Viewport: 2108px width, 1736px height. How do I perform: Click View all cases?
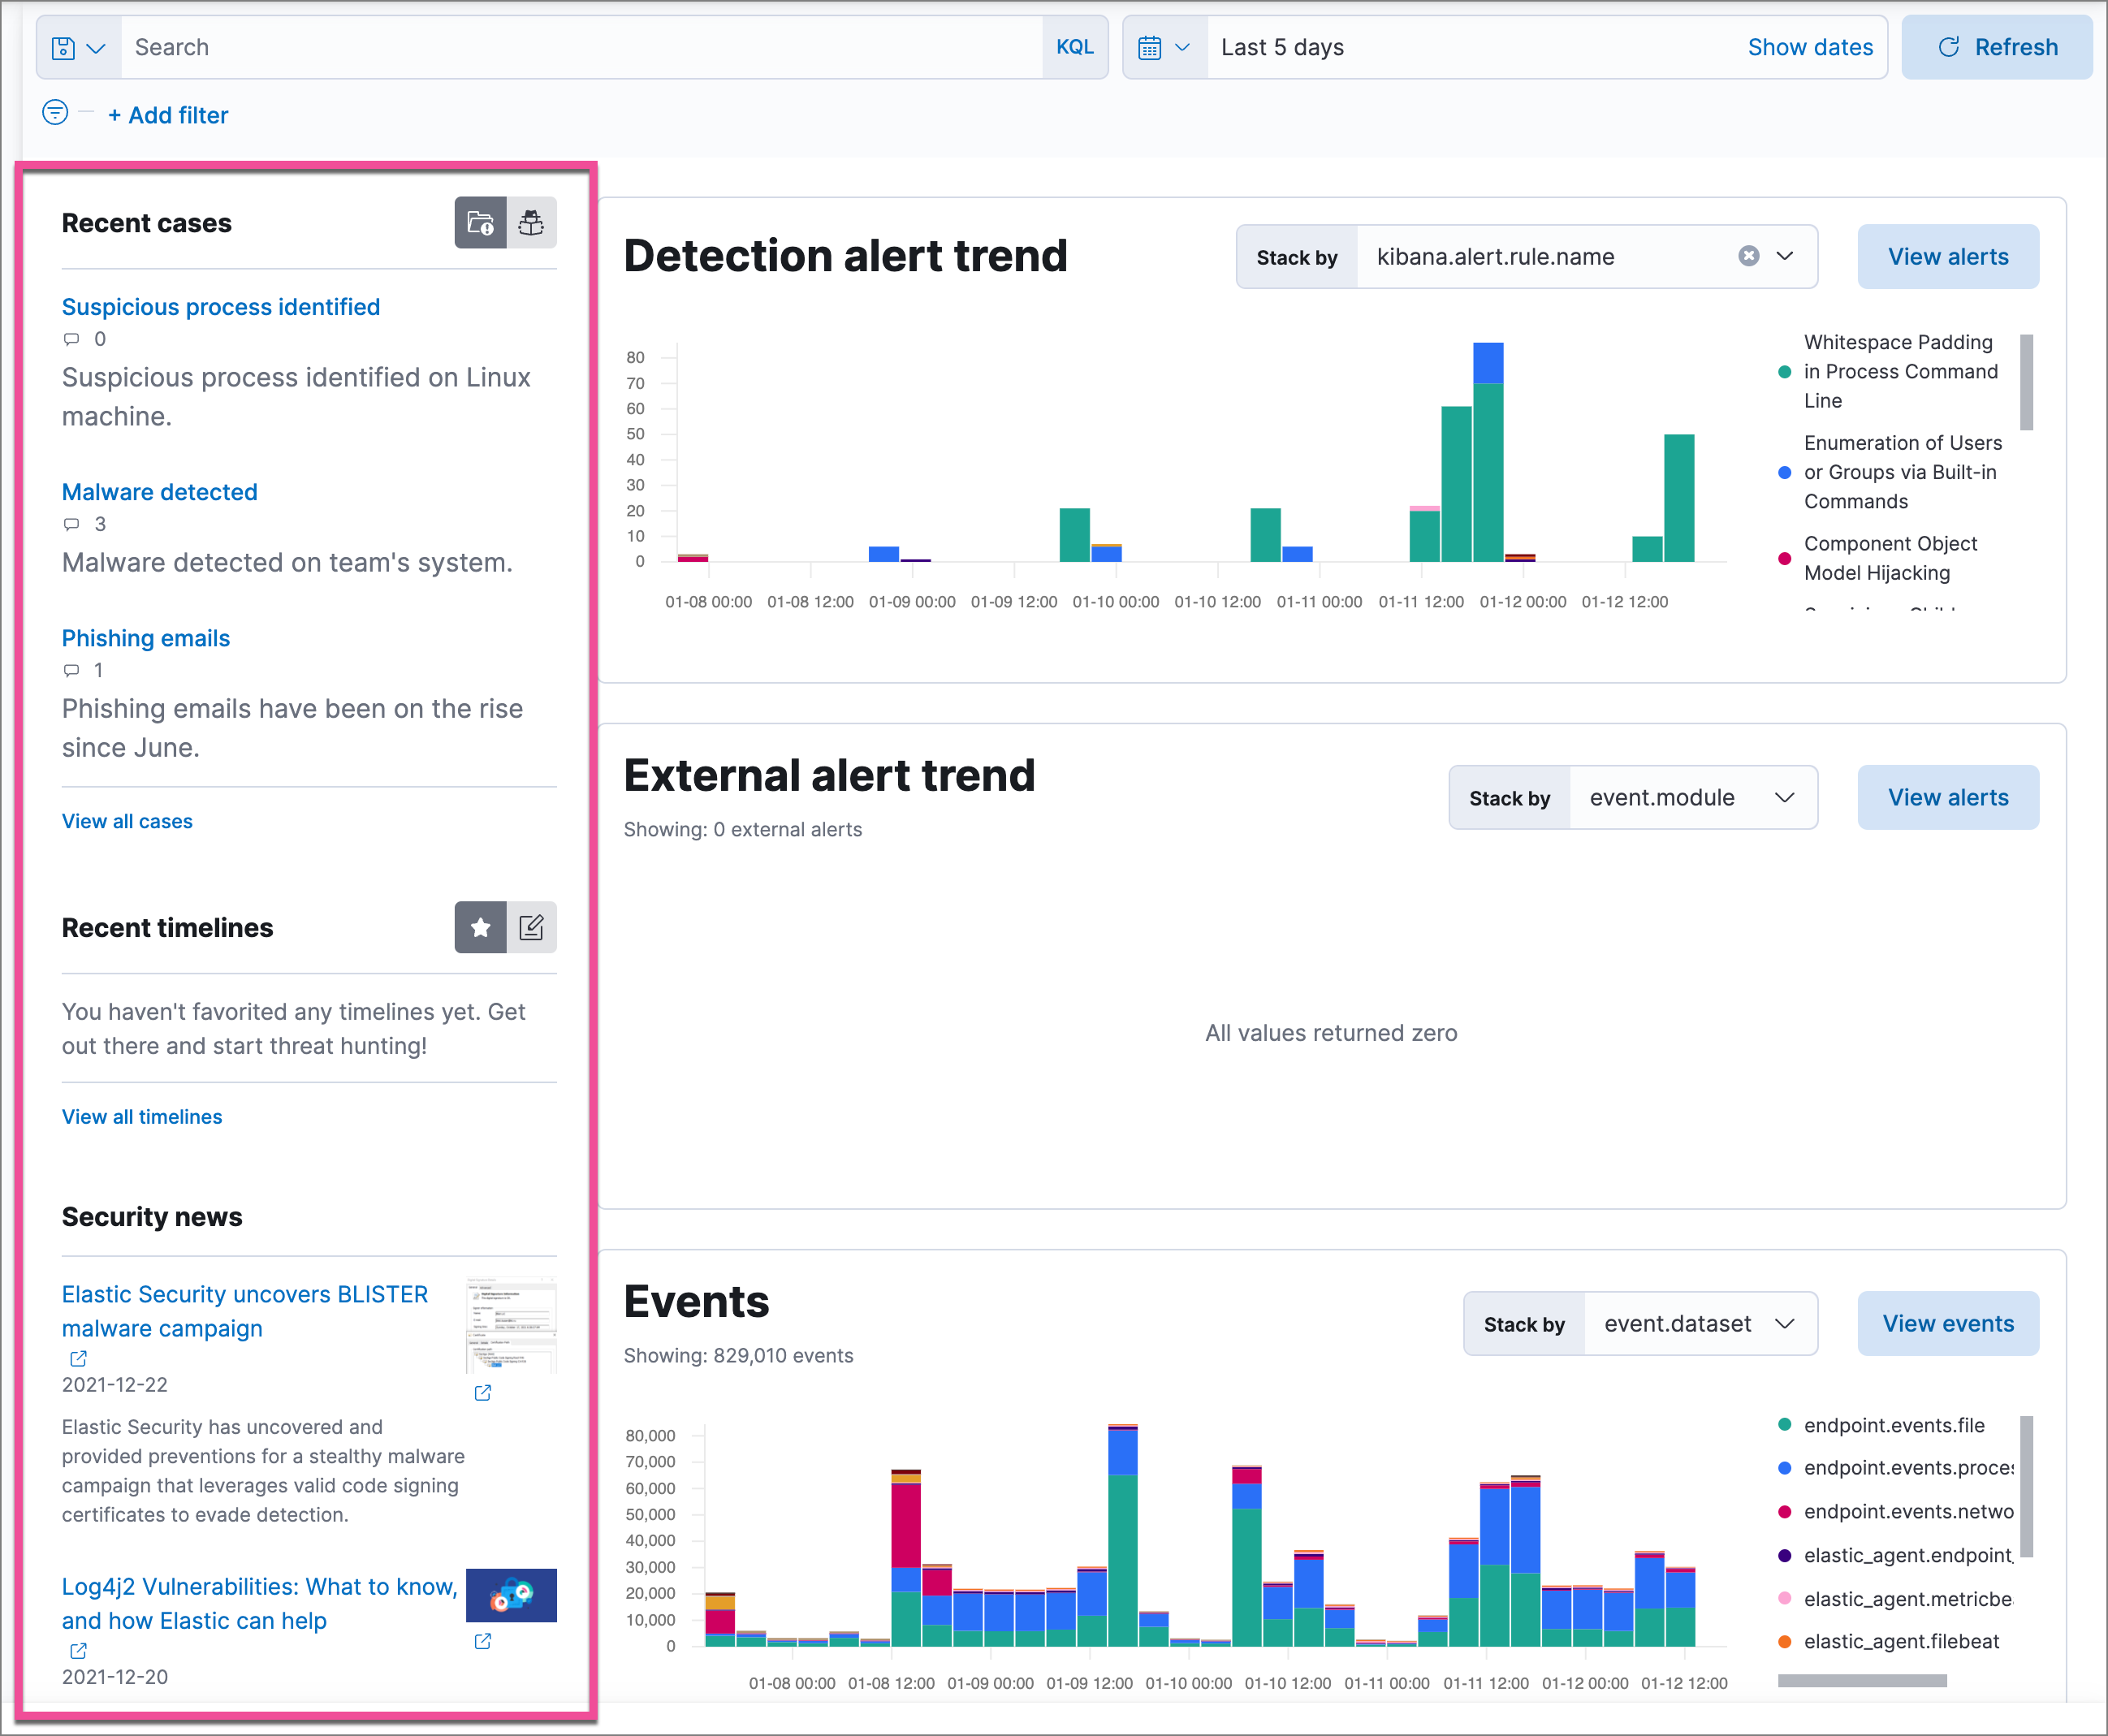[x=126, y=821]
